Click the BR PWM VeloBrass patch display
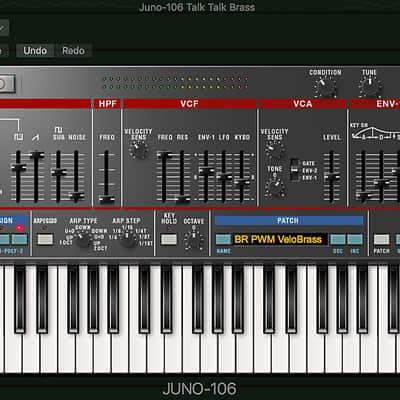The image size is (400, 400). coord(280,239)
